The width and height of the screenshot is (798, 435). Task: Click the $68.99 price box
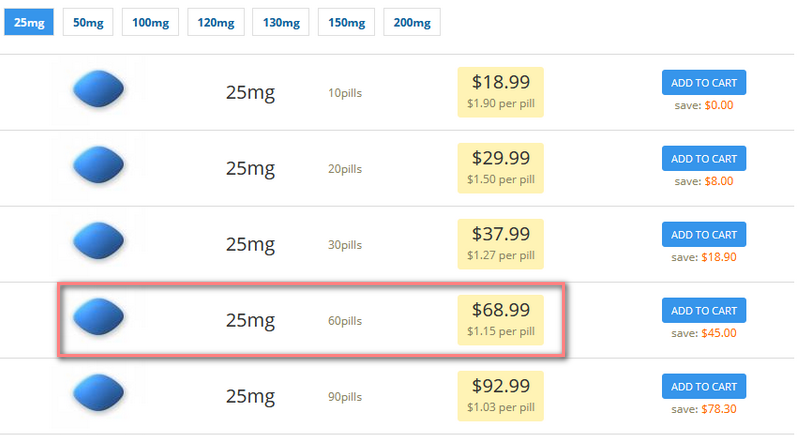pos(500,320)
